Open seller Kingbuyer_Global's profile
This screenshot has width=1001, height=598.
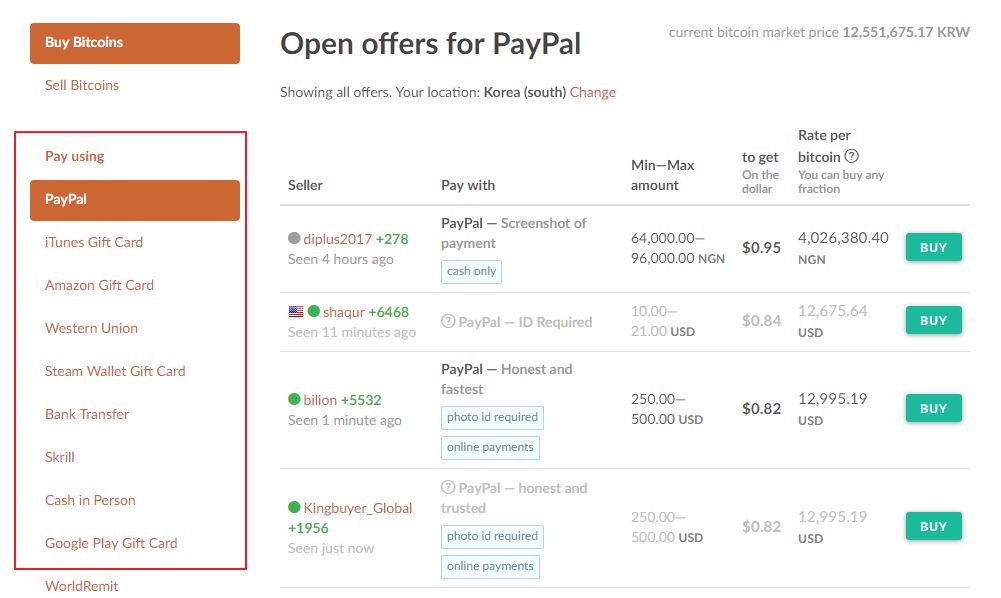(x=358, y=508)
